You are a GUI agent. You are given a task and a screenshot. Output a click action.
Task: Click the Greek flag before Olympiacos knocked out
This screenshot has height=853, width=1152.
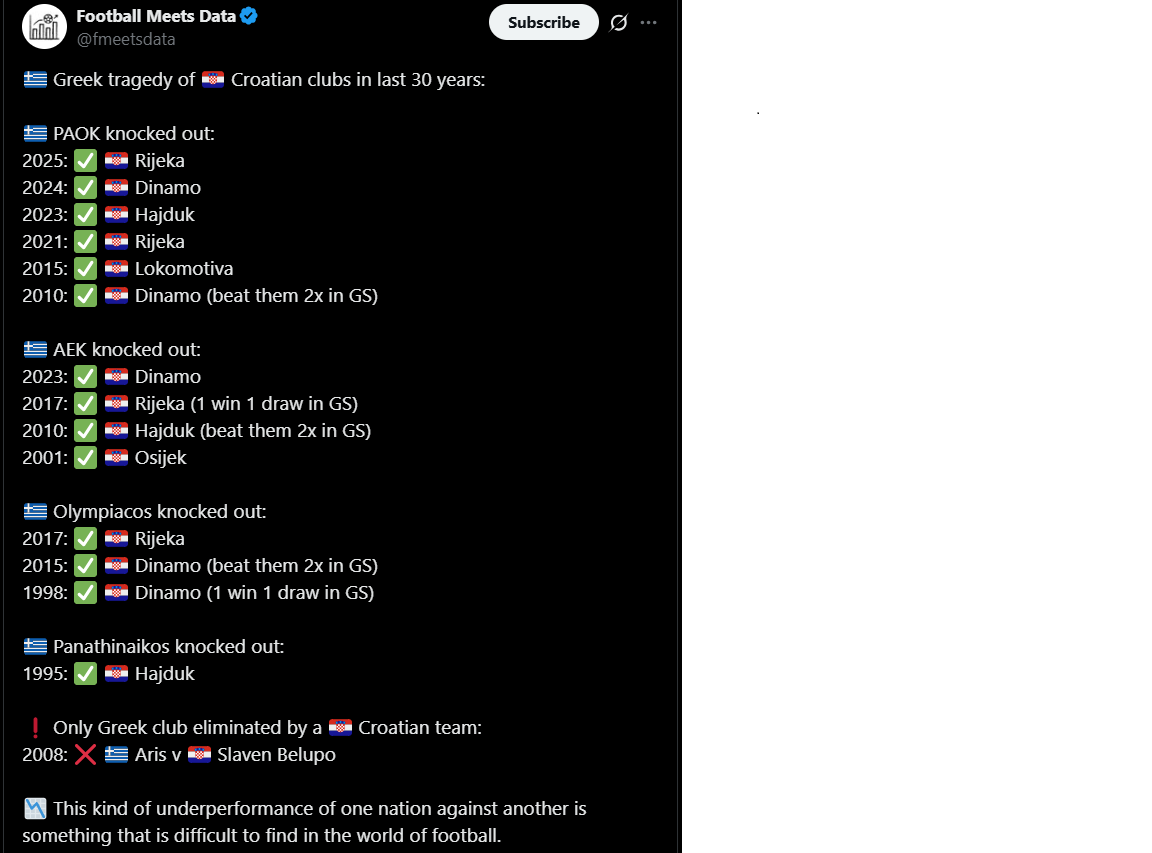click(35, 511)
